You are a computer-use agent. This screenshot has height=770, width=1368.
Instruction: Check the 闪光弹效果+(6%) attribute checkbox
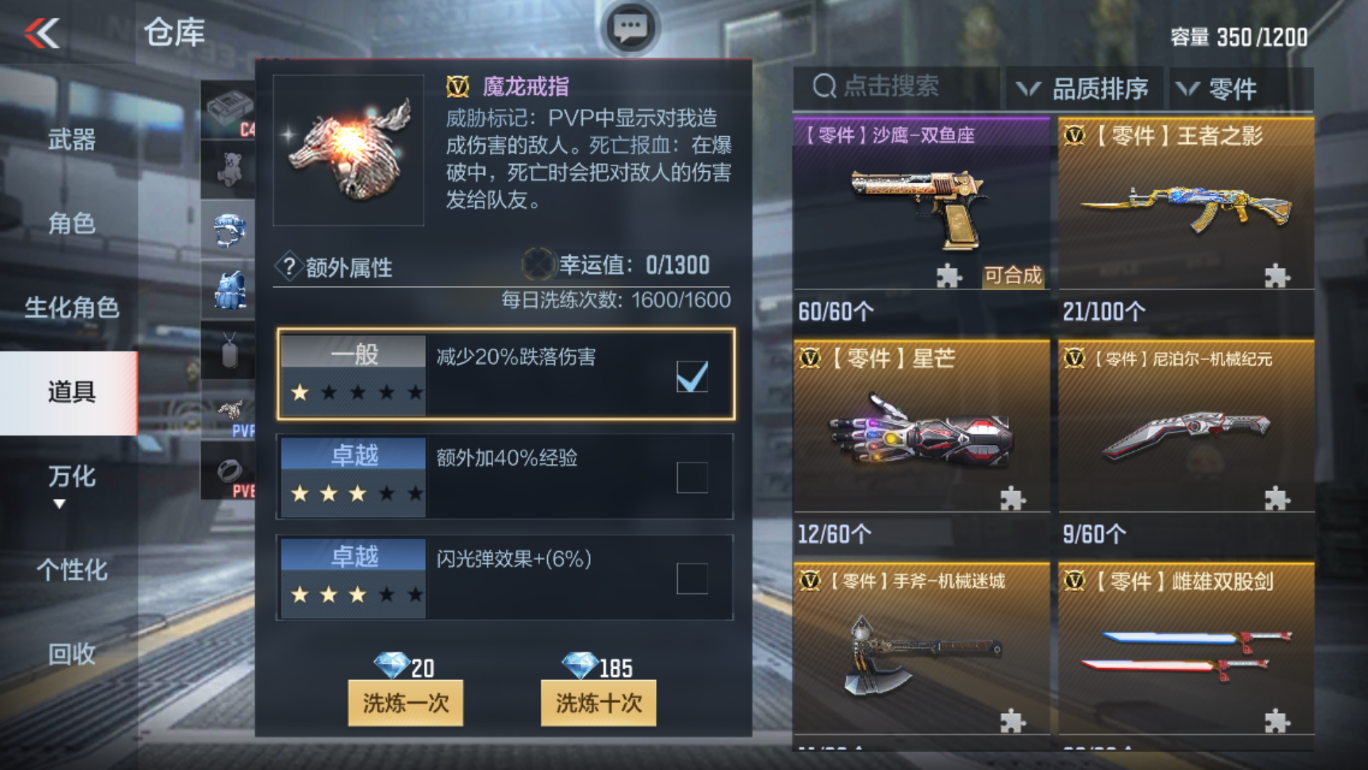692,578
